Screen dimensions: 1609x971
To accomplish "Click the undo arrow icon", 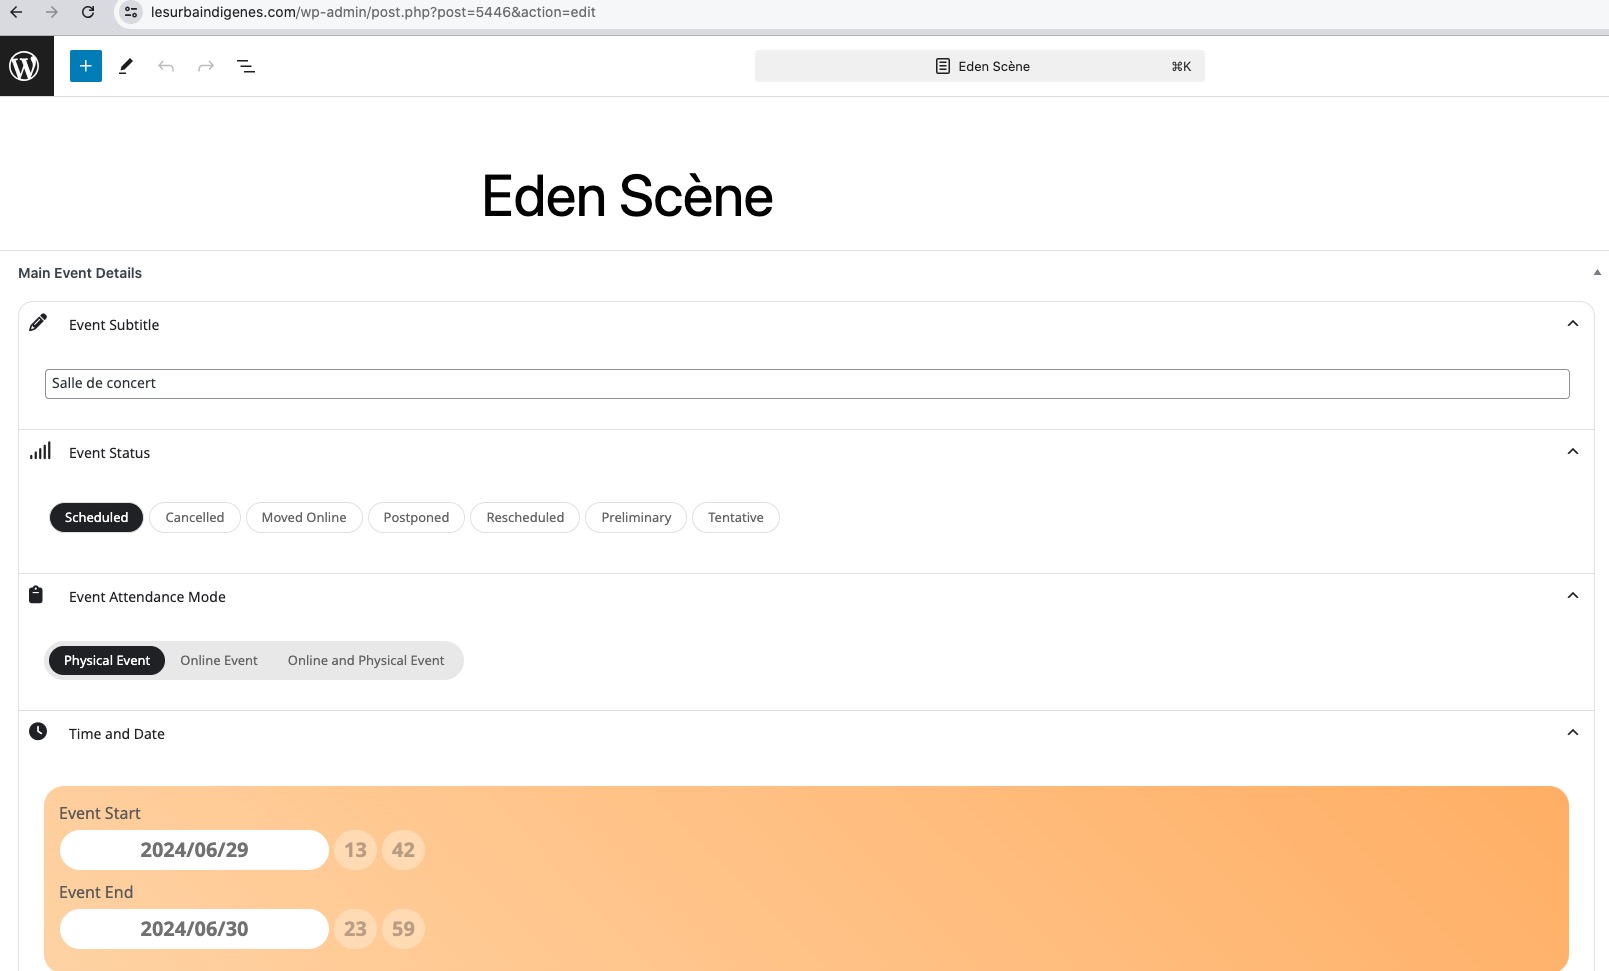I will coord(166,66).
